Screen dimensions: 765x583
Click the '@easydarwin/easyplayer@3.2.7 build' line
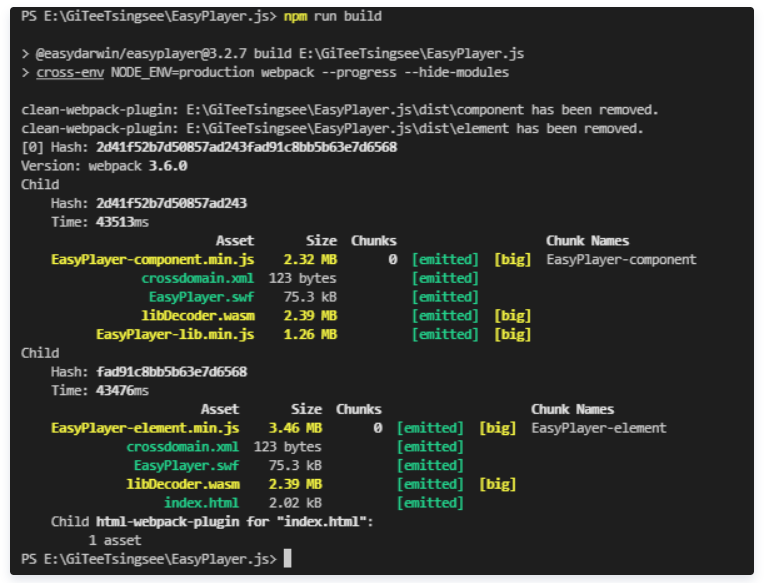click(x=273, y=54)
